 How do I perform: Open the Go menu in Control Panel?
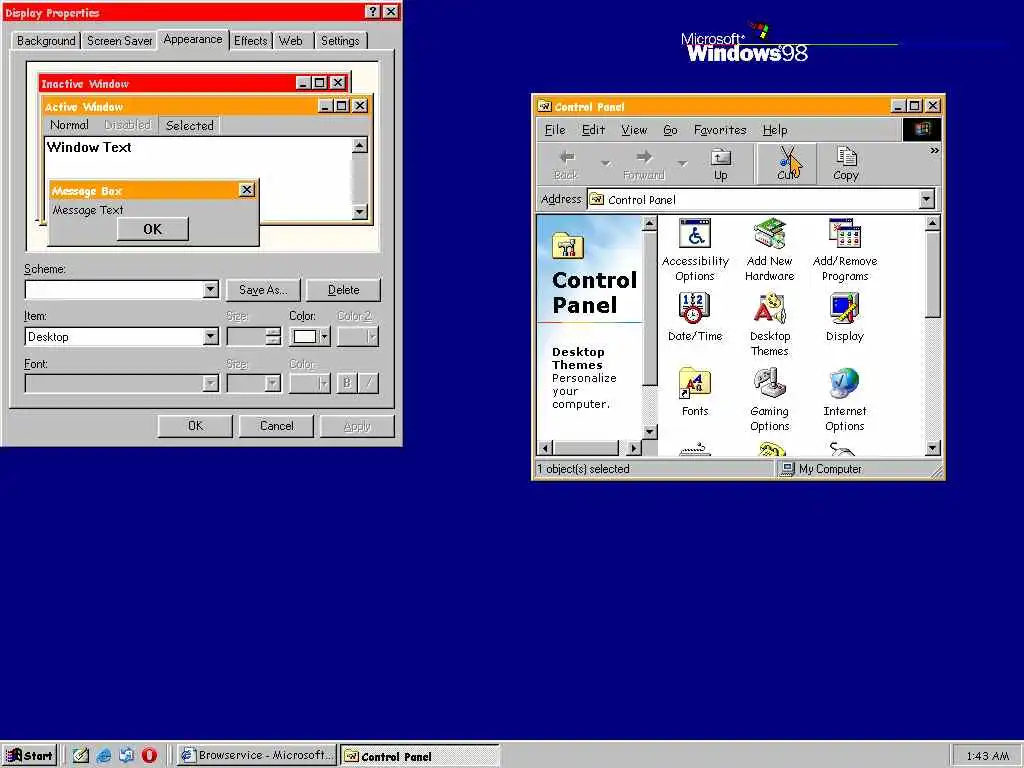pyautogui.click(x=670, y=130)
